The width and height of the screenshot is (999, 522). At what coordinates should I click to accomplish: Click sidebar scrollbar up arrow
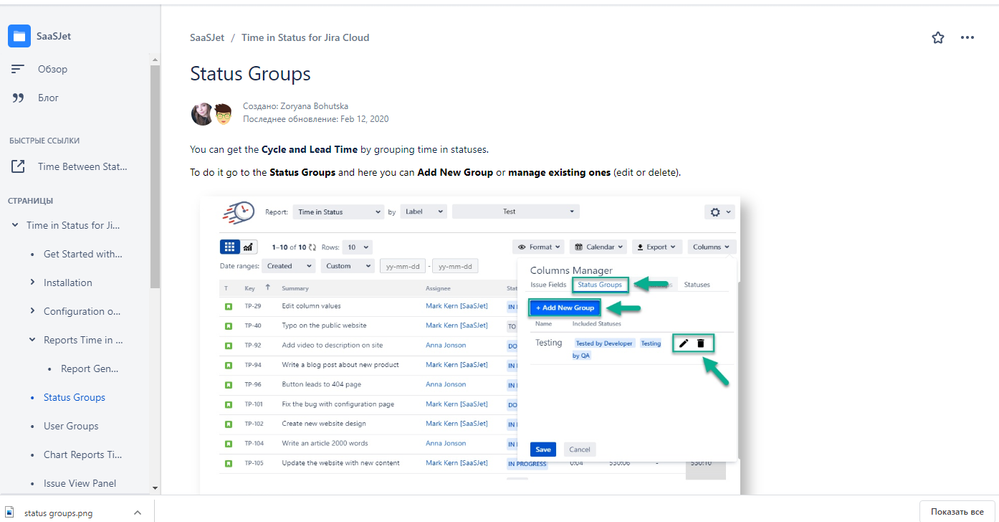(x=155, y=59)
